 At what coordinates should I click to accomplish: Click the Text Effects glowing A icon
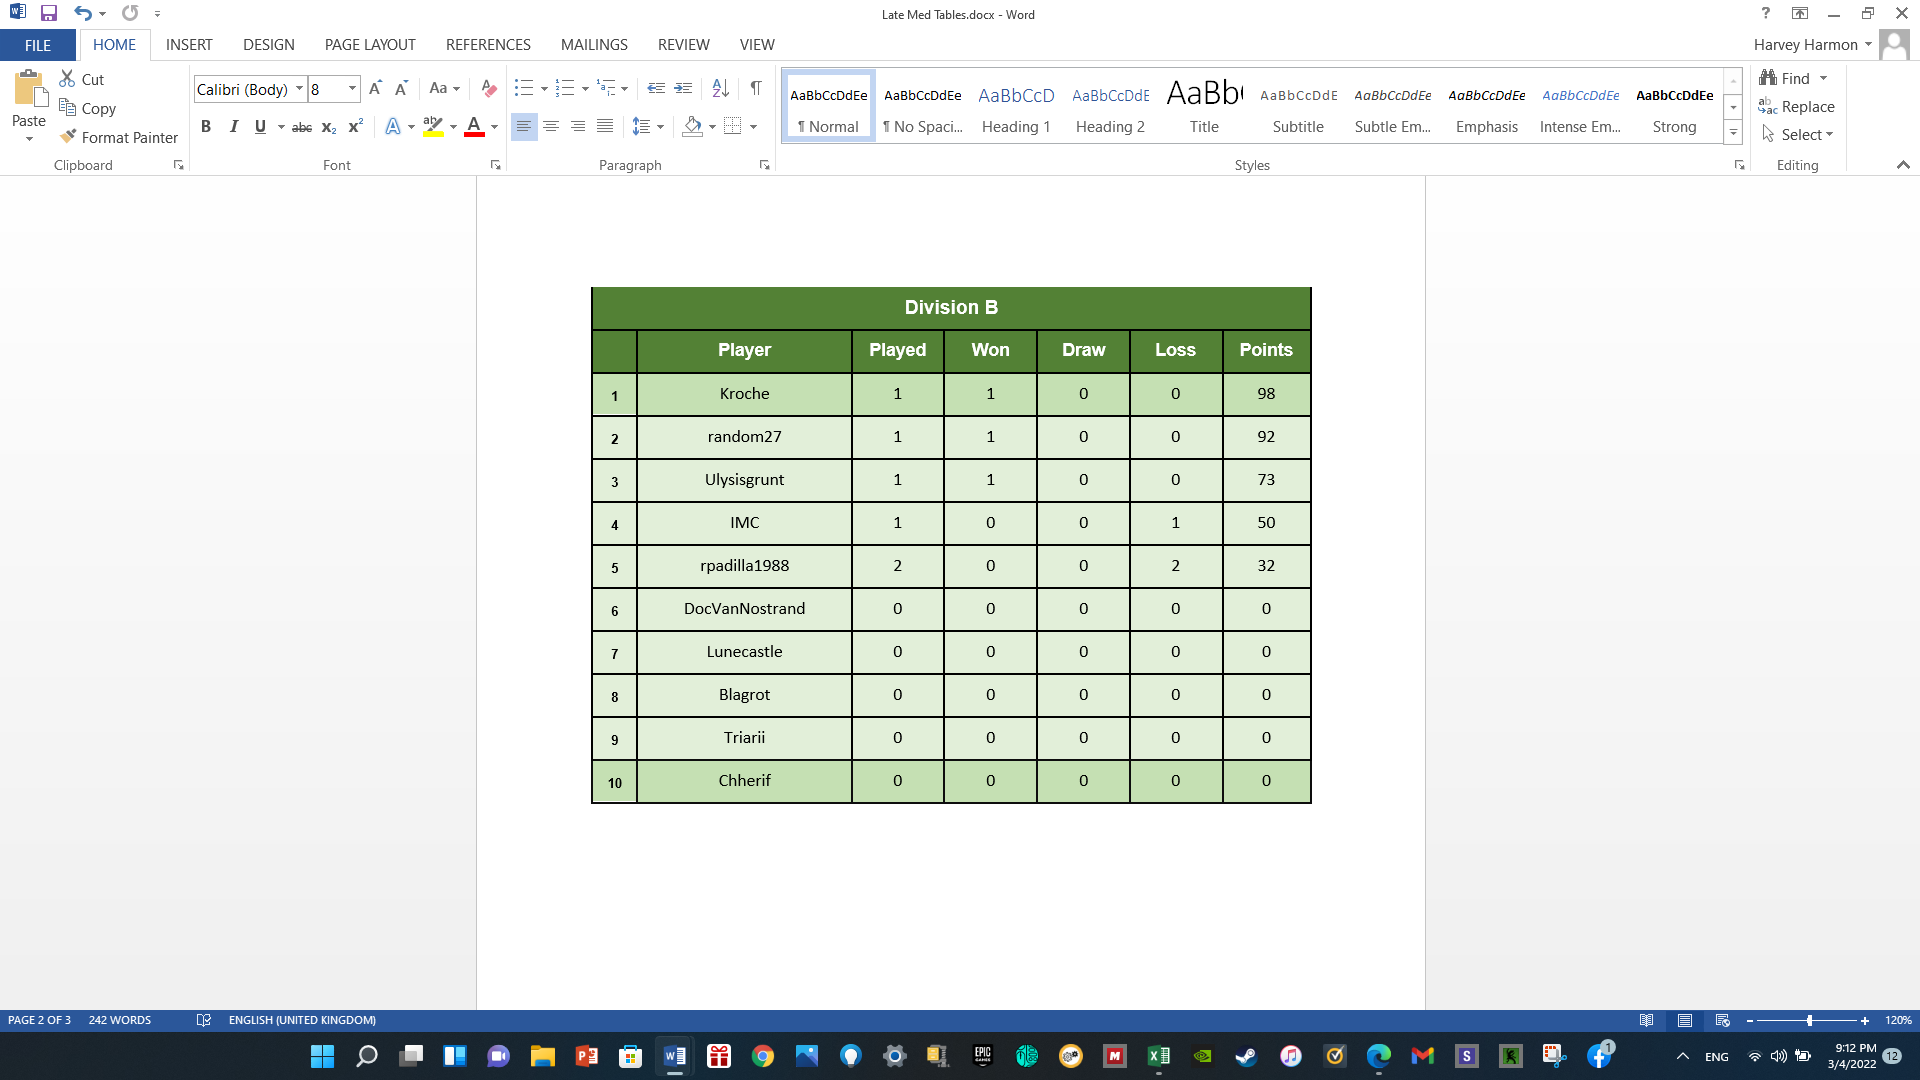[393, 127]
